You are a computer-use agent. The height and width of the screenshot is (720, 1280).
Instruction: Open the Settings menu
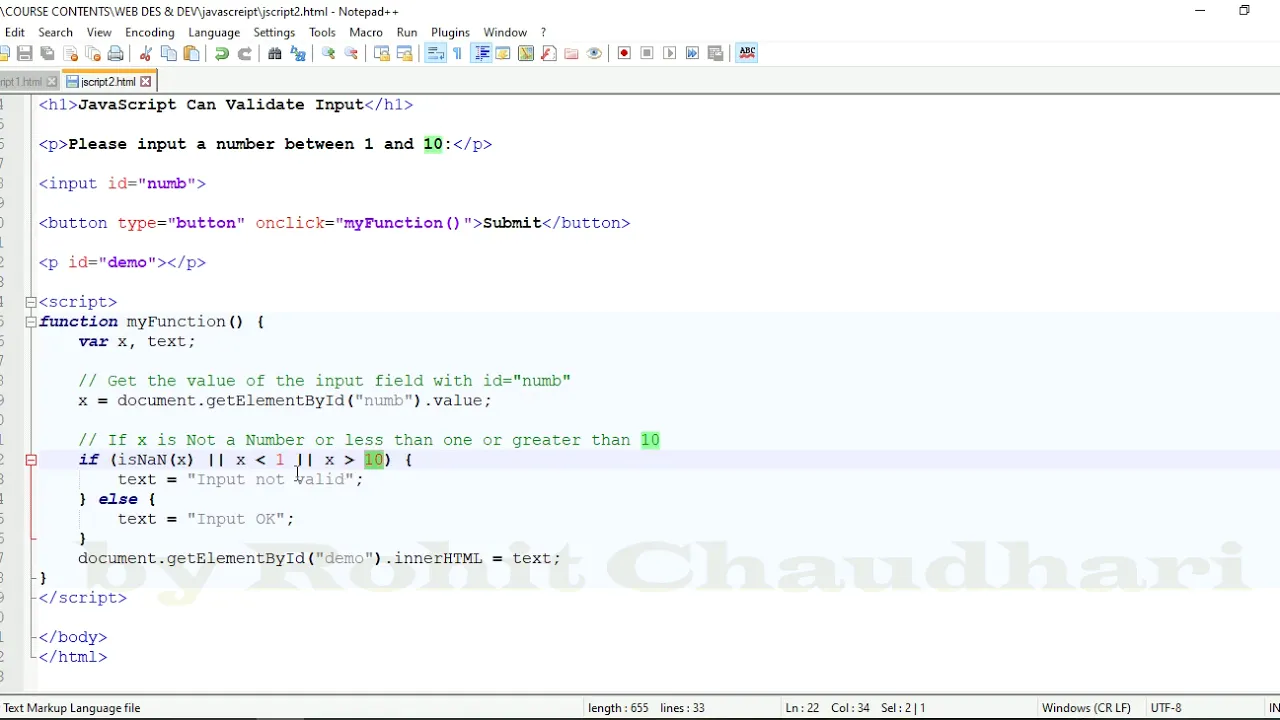point(274,32)
